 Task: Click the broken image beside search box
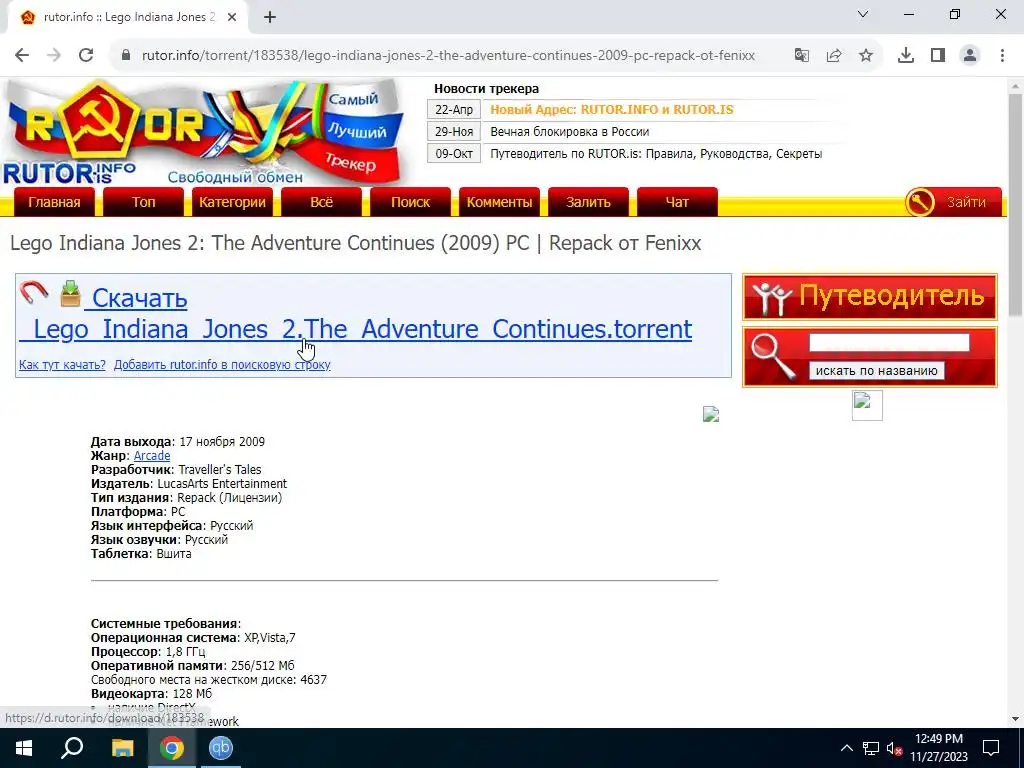click(x=867, y=406)
